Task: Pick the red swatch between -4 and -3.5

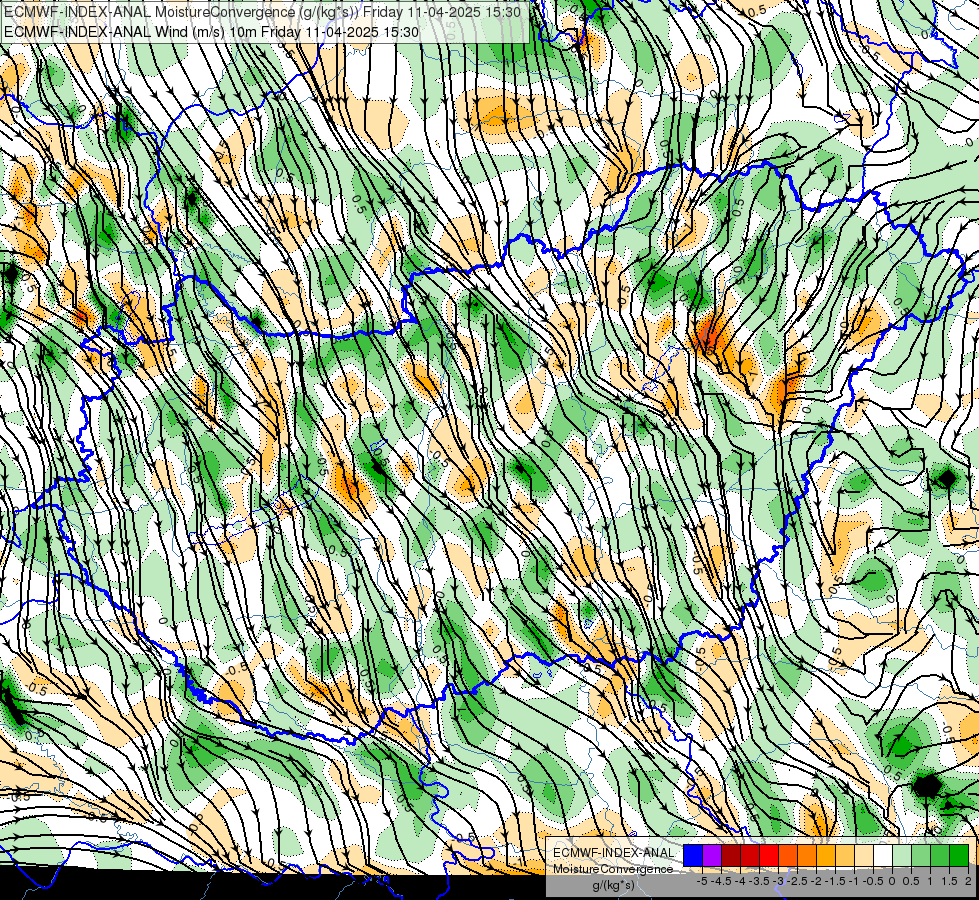Action: pyautogui.click(x=750, y=856)
